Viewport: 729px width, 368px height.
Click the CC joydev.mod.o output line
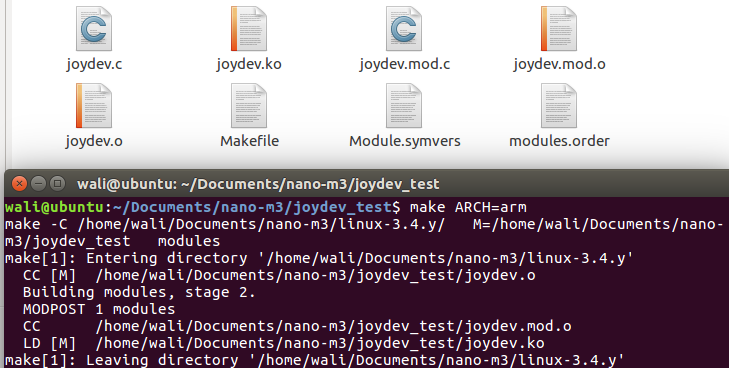(297, 327)
